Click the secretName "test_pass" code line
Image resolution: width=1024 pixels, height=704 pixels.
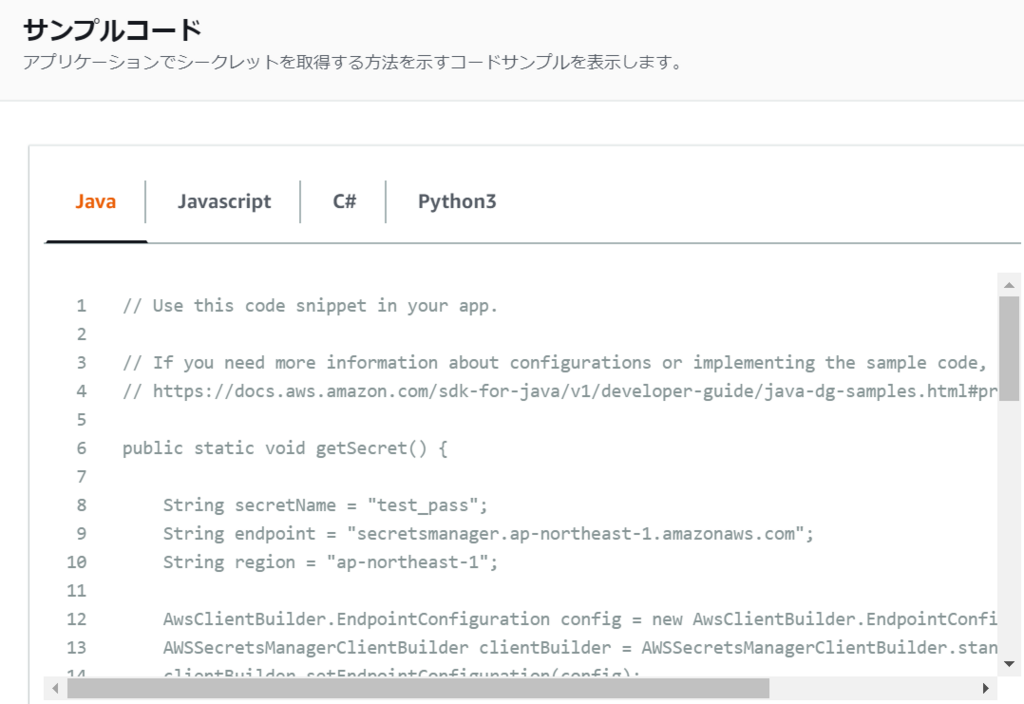point(325,505)
